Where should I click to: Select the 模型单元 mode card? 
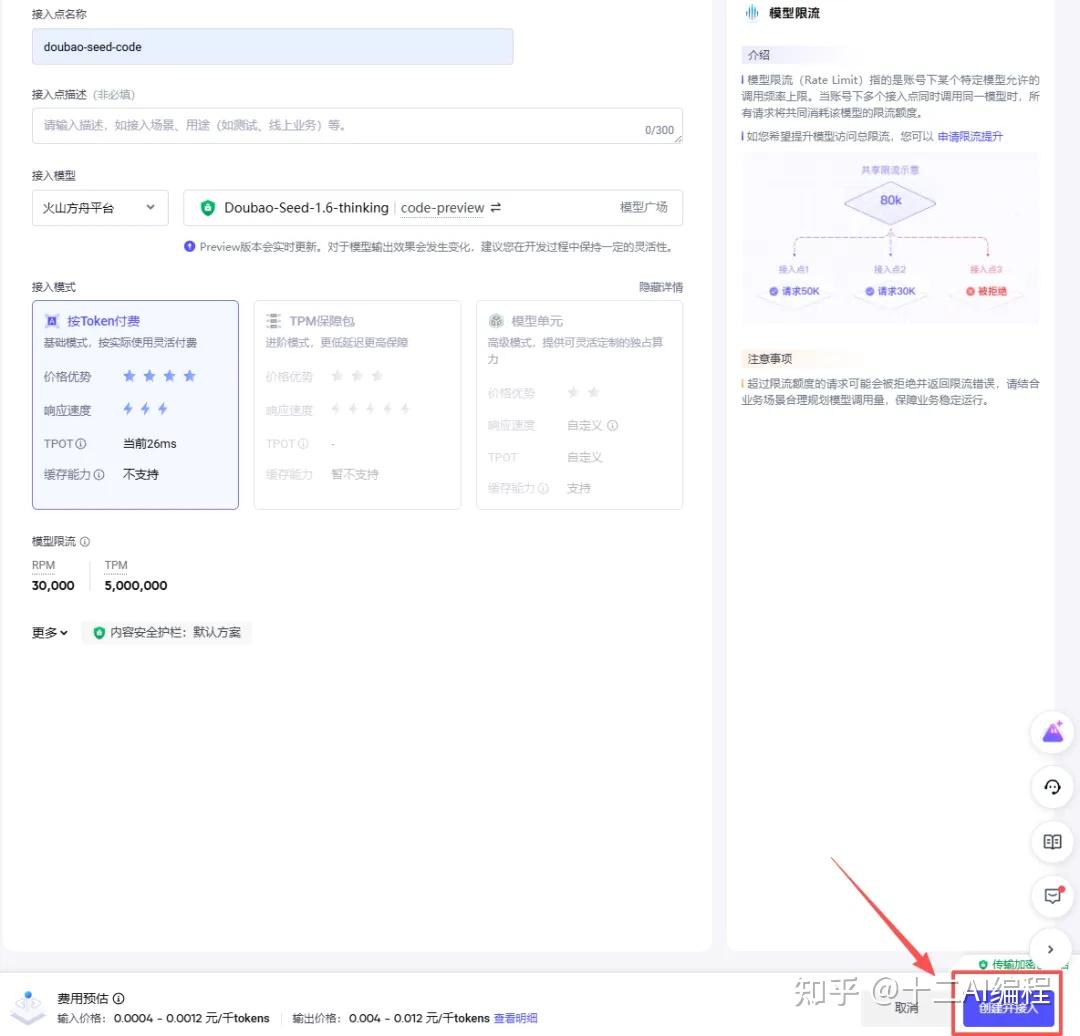(579, 404)
